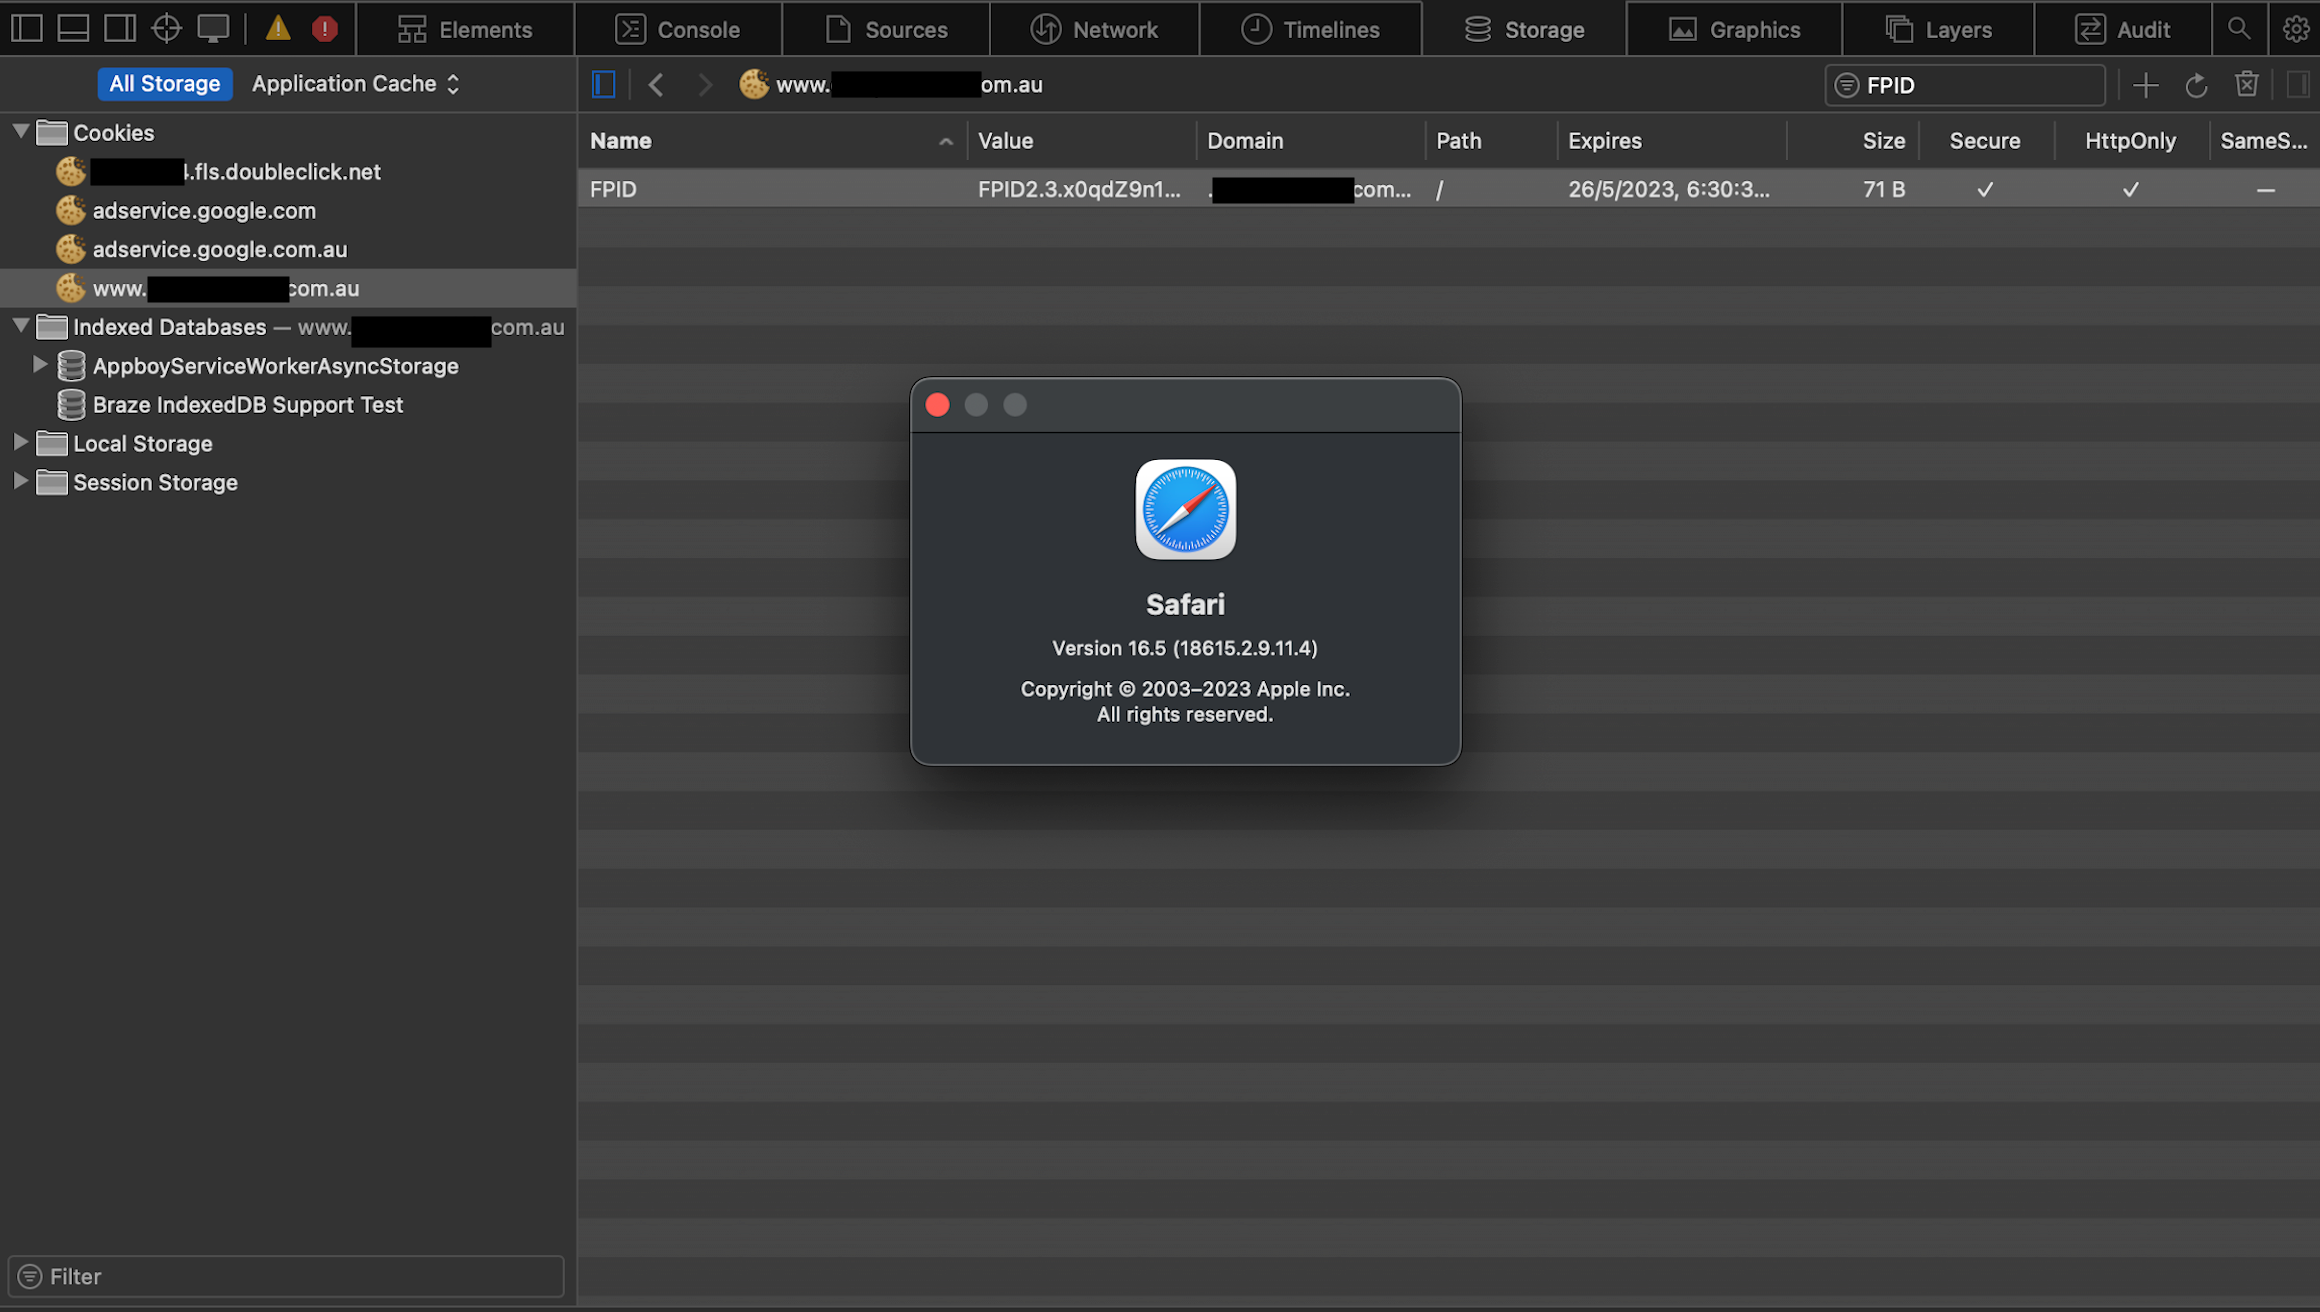The image size is (2320, 1312).
Task: Open the Application Cache dropdown
Action: 355,84
